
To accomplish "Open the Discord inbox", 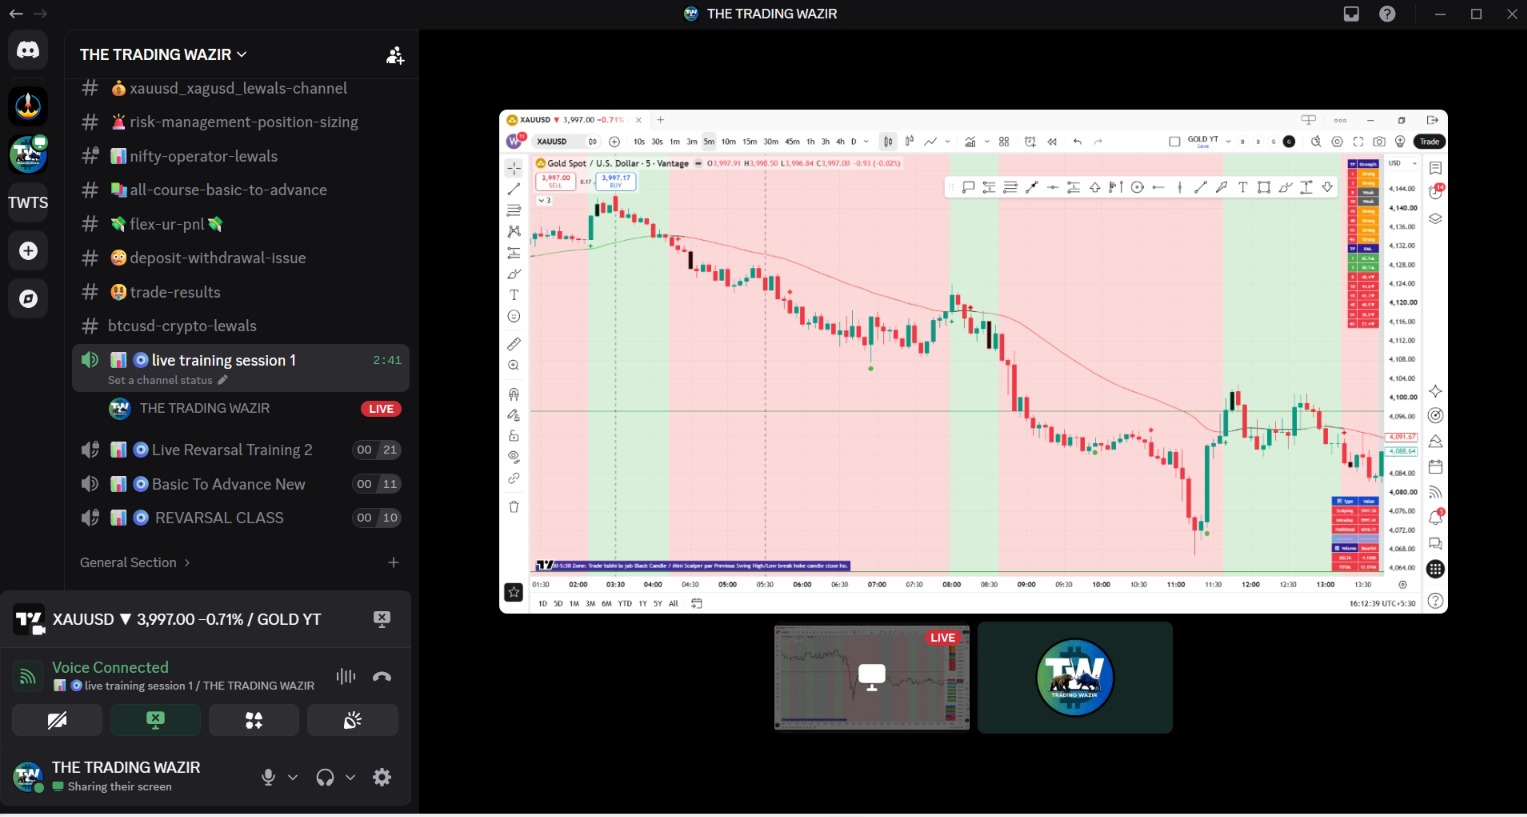I will click(1351, 14).
